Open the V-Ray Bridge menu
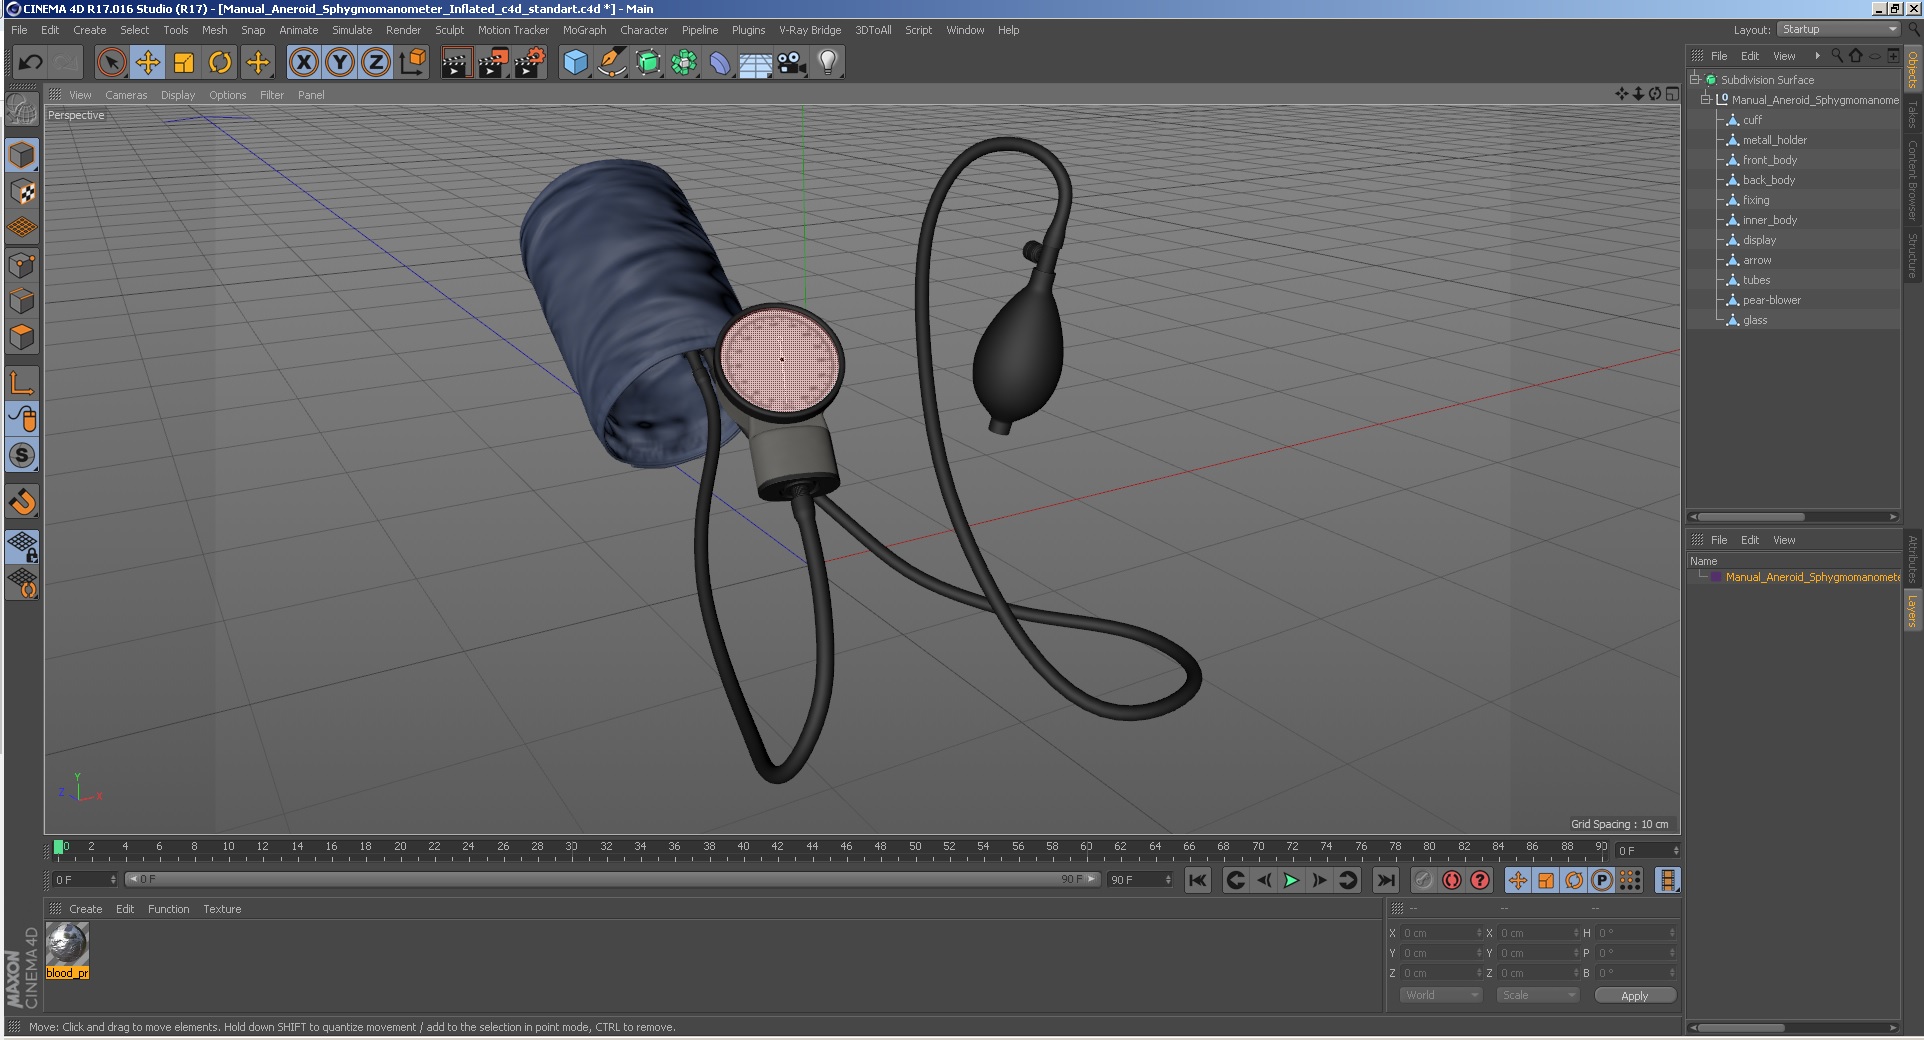This screenshot has width=1924, height=1040. (810, 30)
